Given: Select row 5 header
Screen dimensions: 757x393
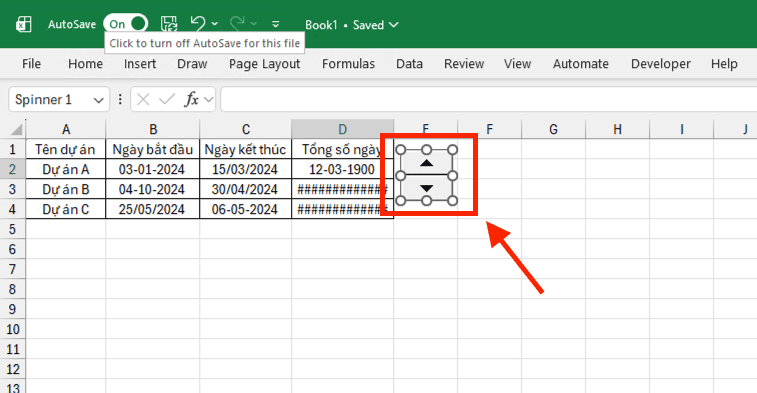Looking at the screenshot, I should tap(13, 229).
